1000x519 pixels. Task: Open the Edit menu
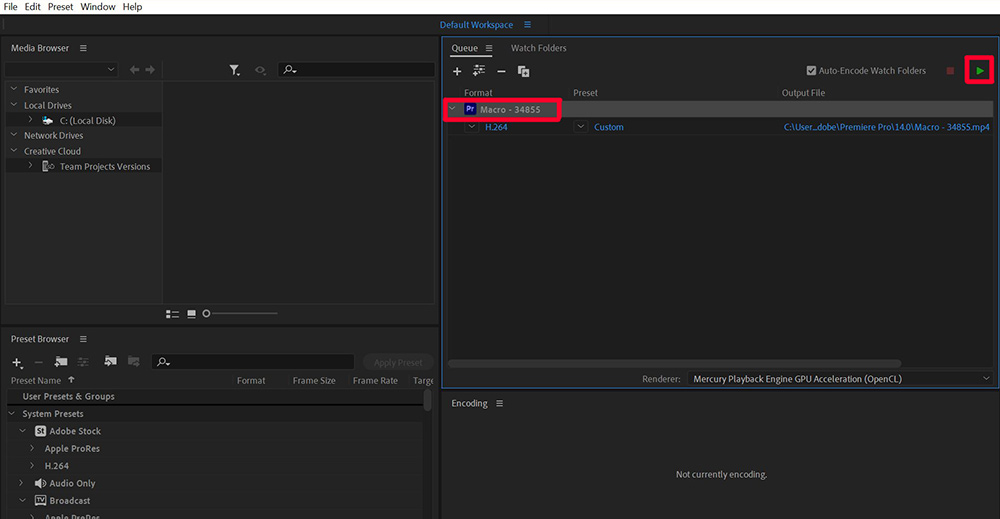pyautogui.click(x=33, y=6)
